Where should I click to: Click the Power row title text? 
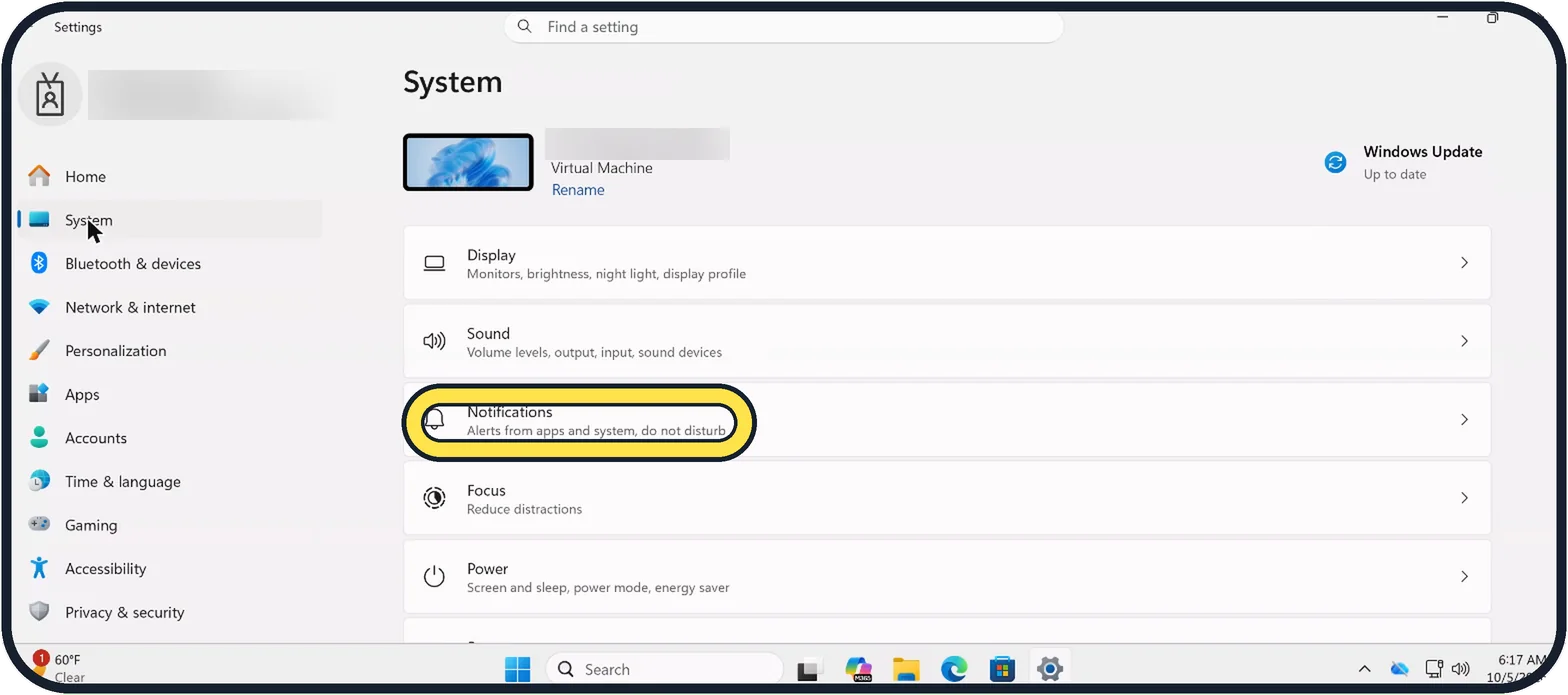click(487, 568)
